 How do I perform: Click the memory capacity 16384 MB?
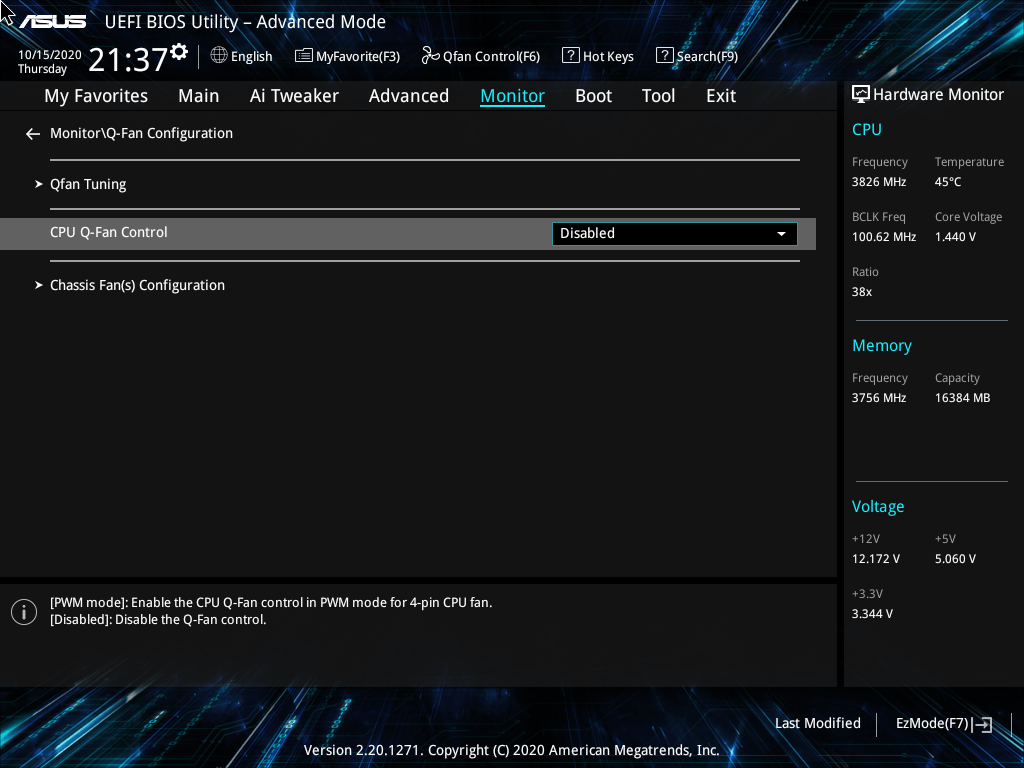coord(962,398)
